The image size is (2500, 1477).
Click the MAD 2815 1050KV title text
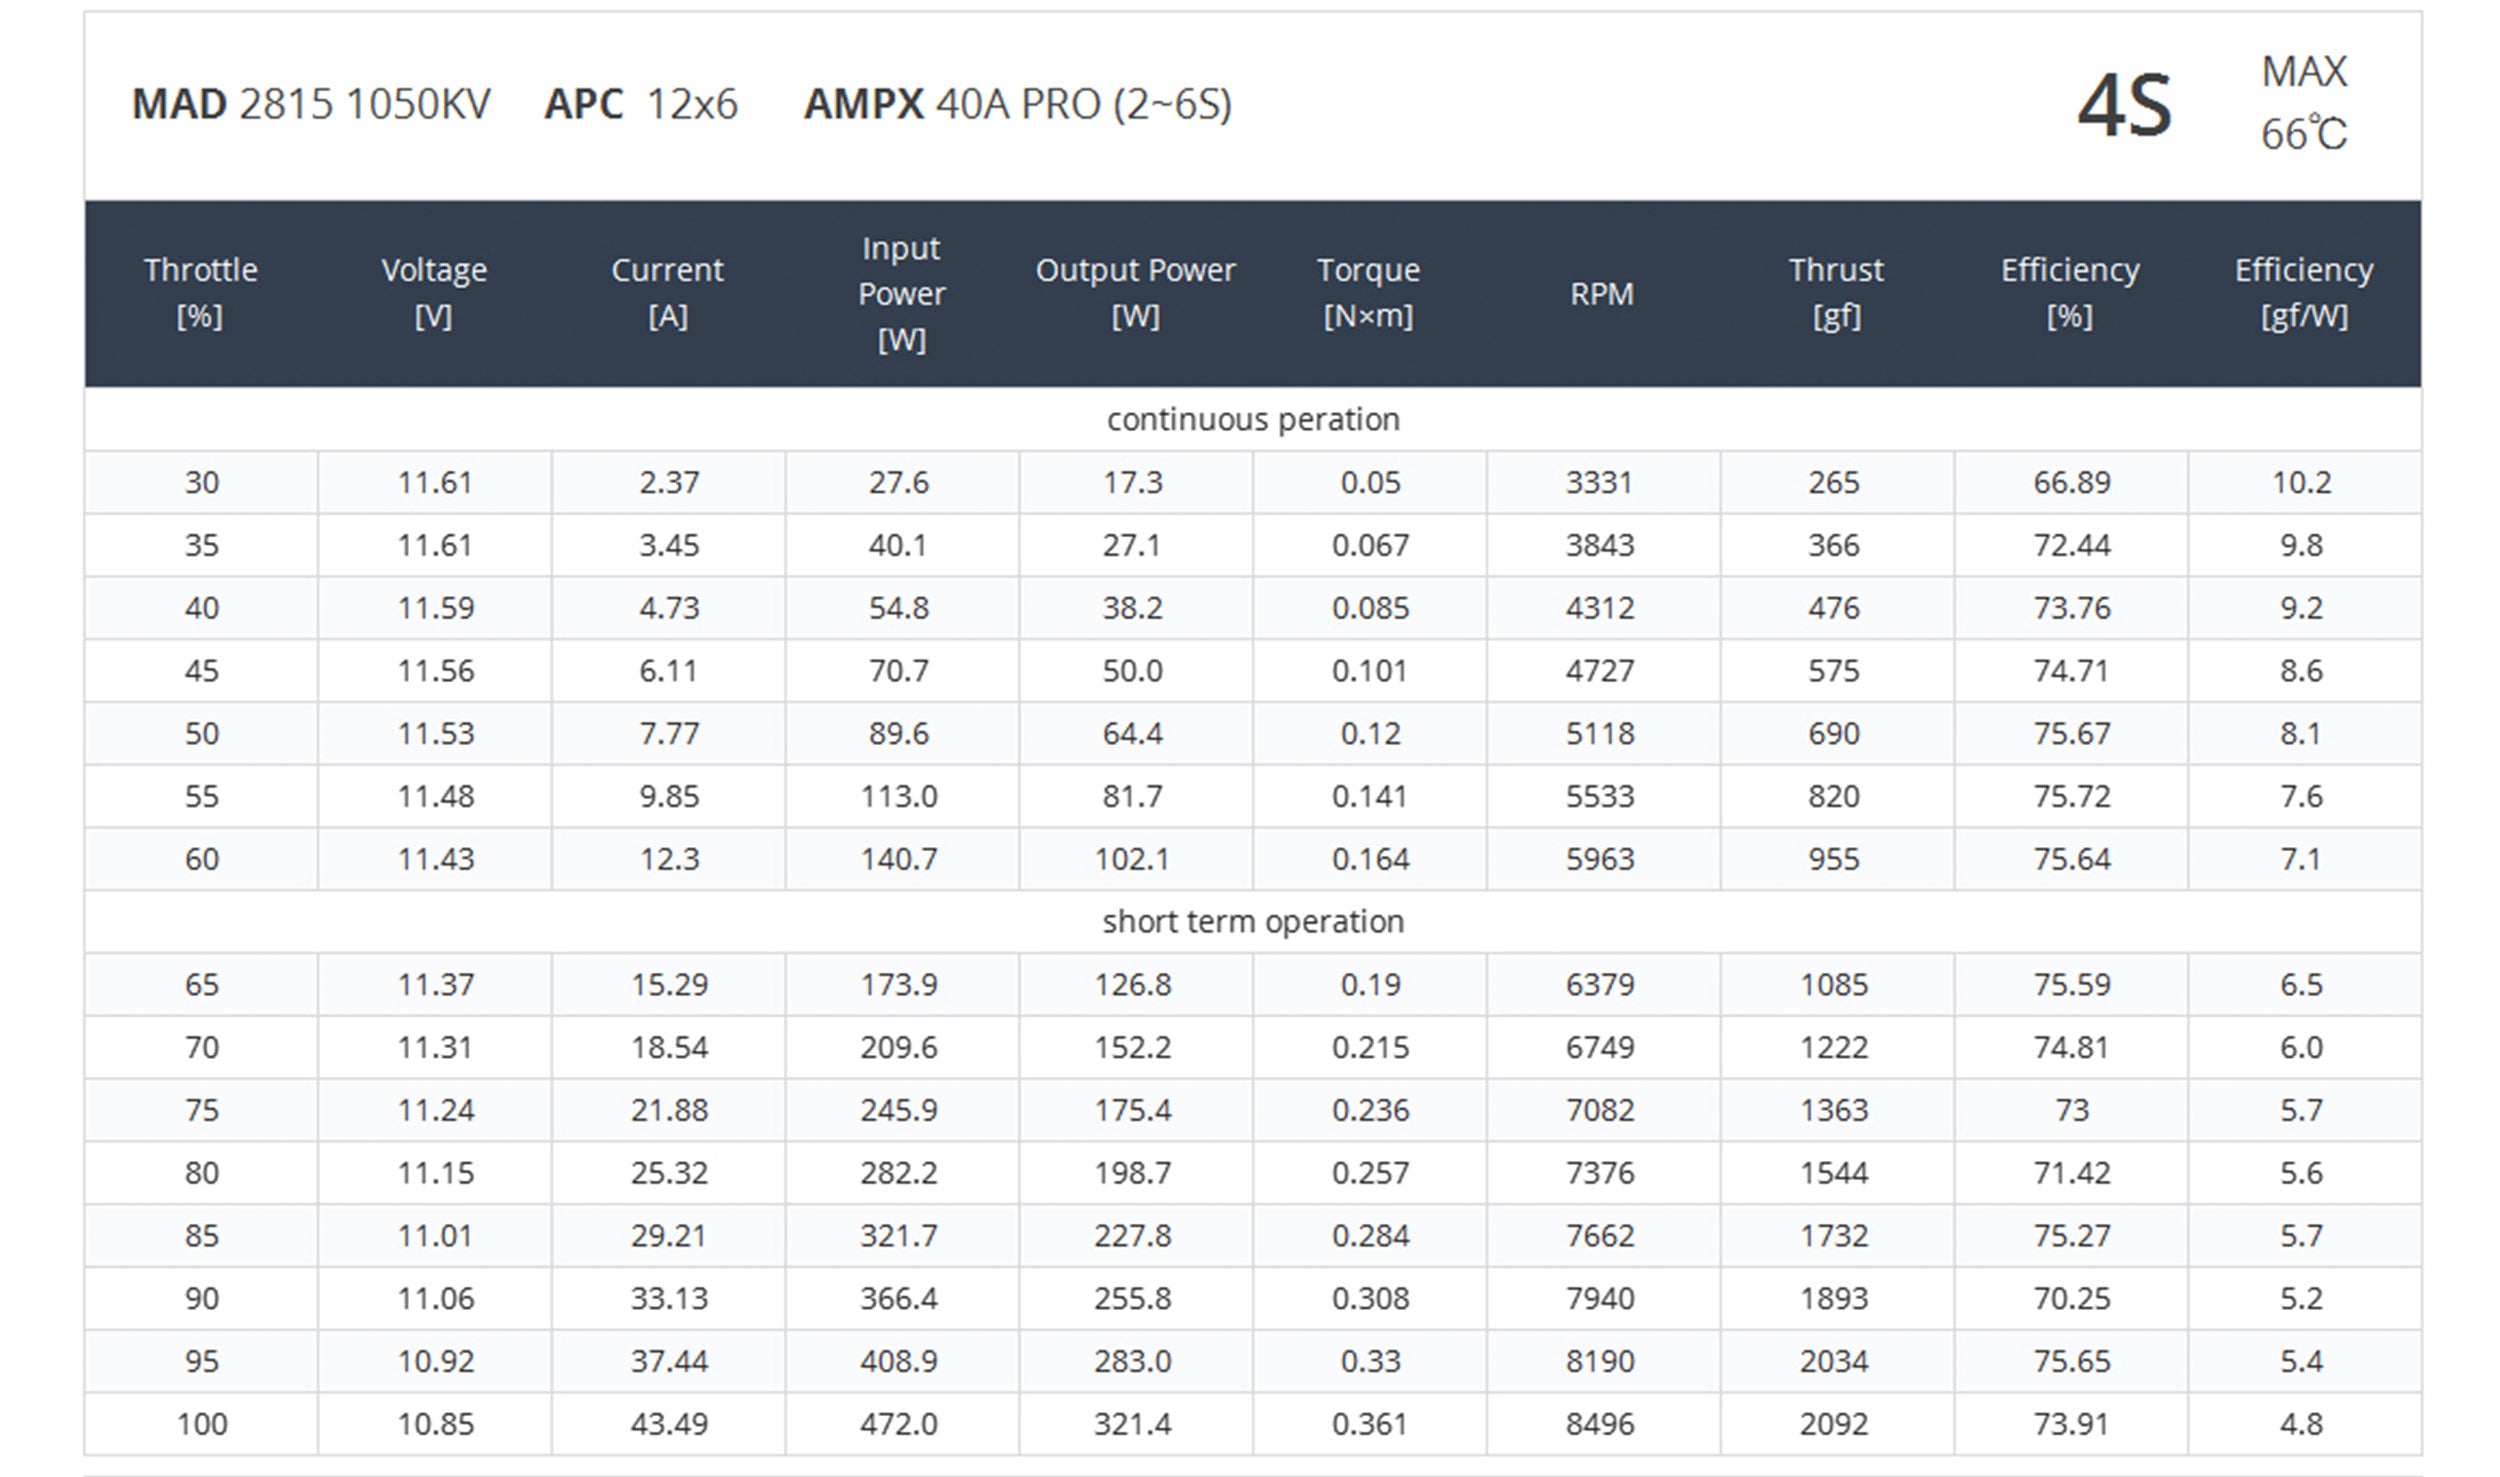[x=311, y=104]
